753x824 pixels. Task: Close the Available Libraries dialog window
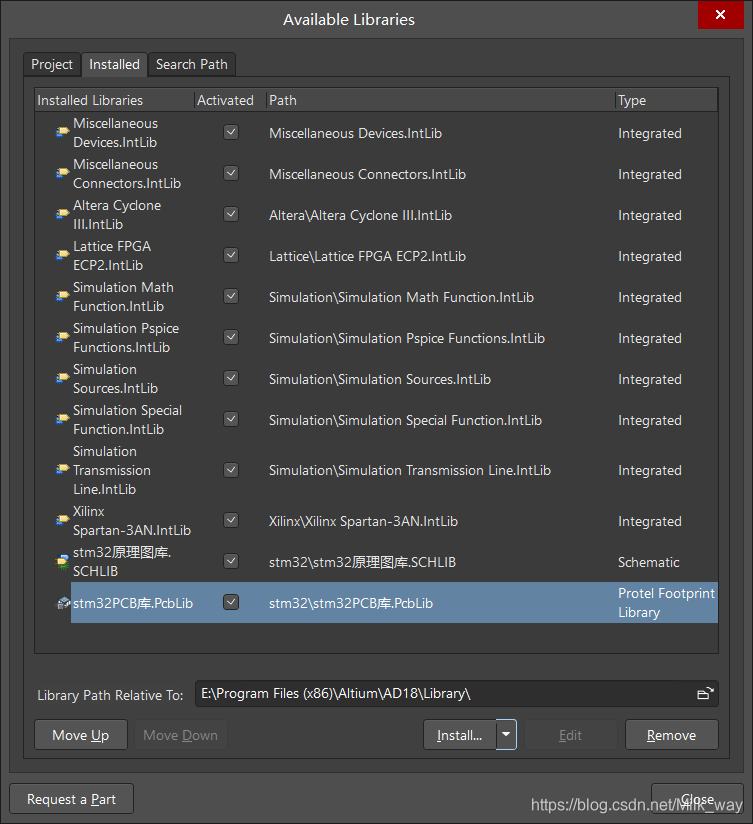click(720, 15)
